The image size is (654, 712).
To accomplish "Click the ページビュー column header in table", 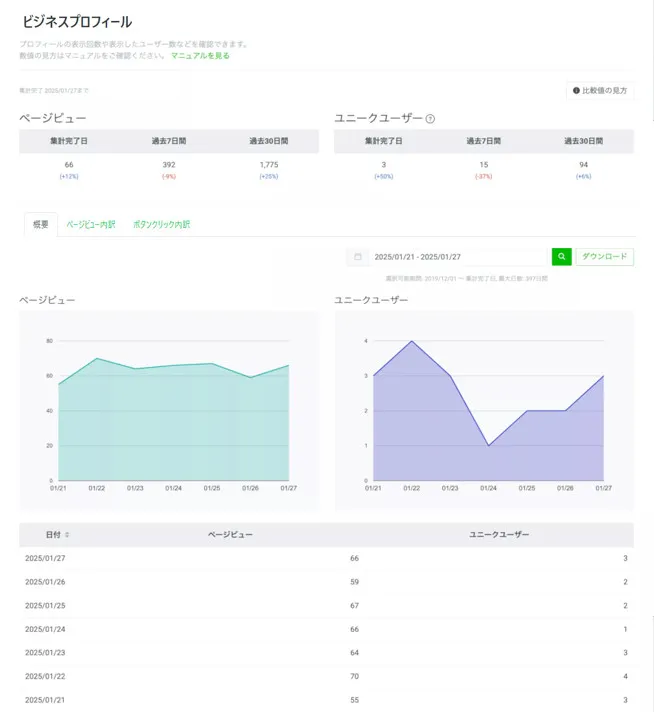I will pyautogui.click(x=230, y=535).
